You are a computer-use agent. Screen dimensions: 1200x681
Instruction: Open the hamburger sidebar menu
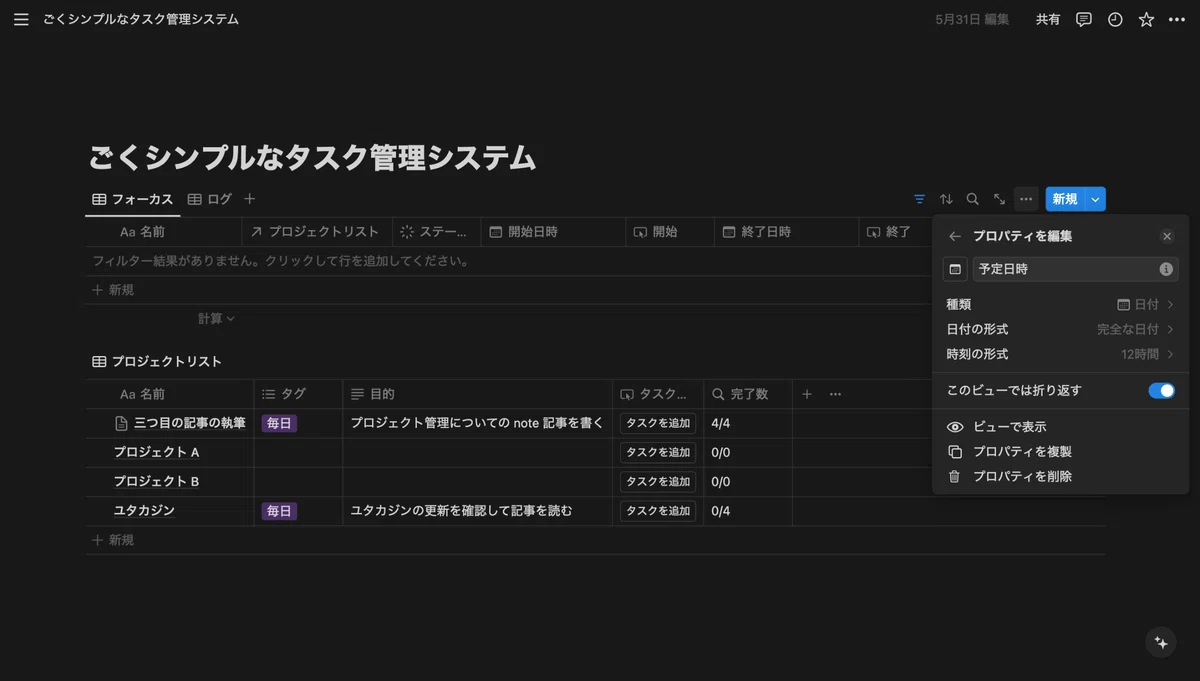coord(21,19)
